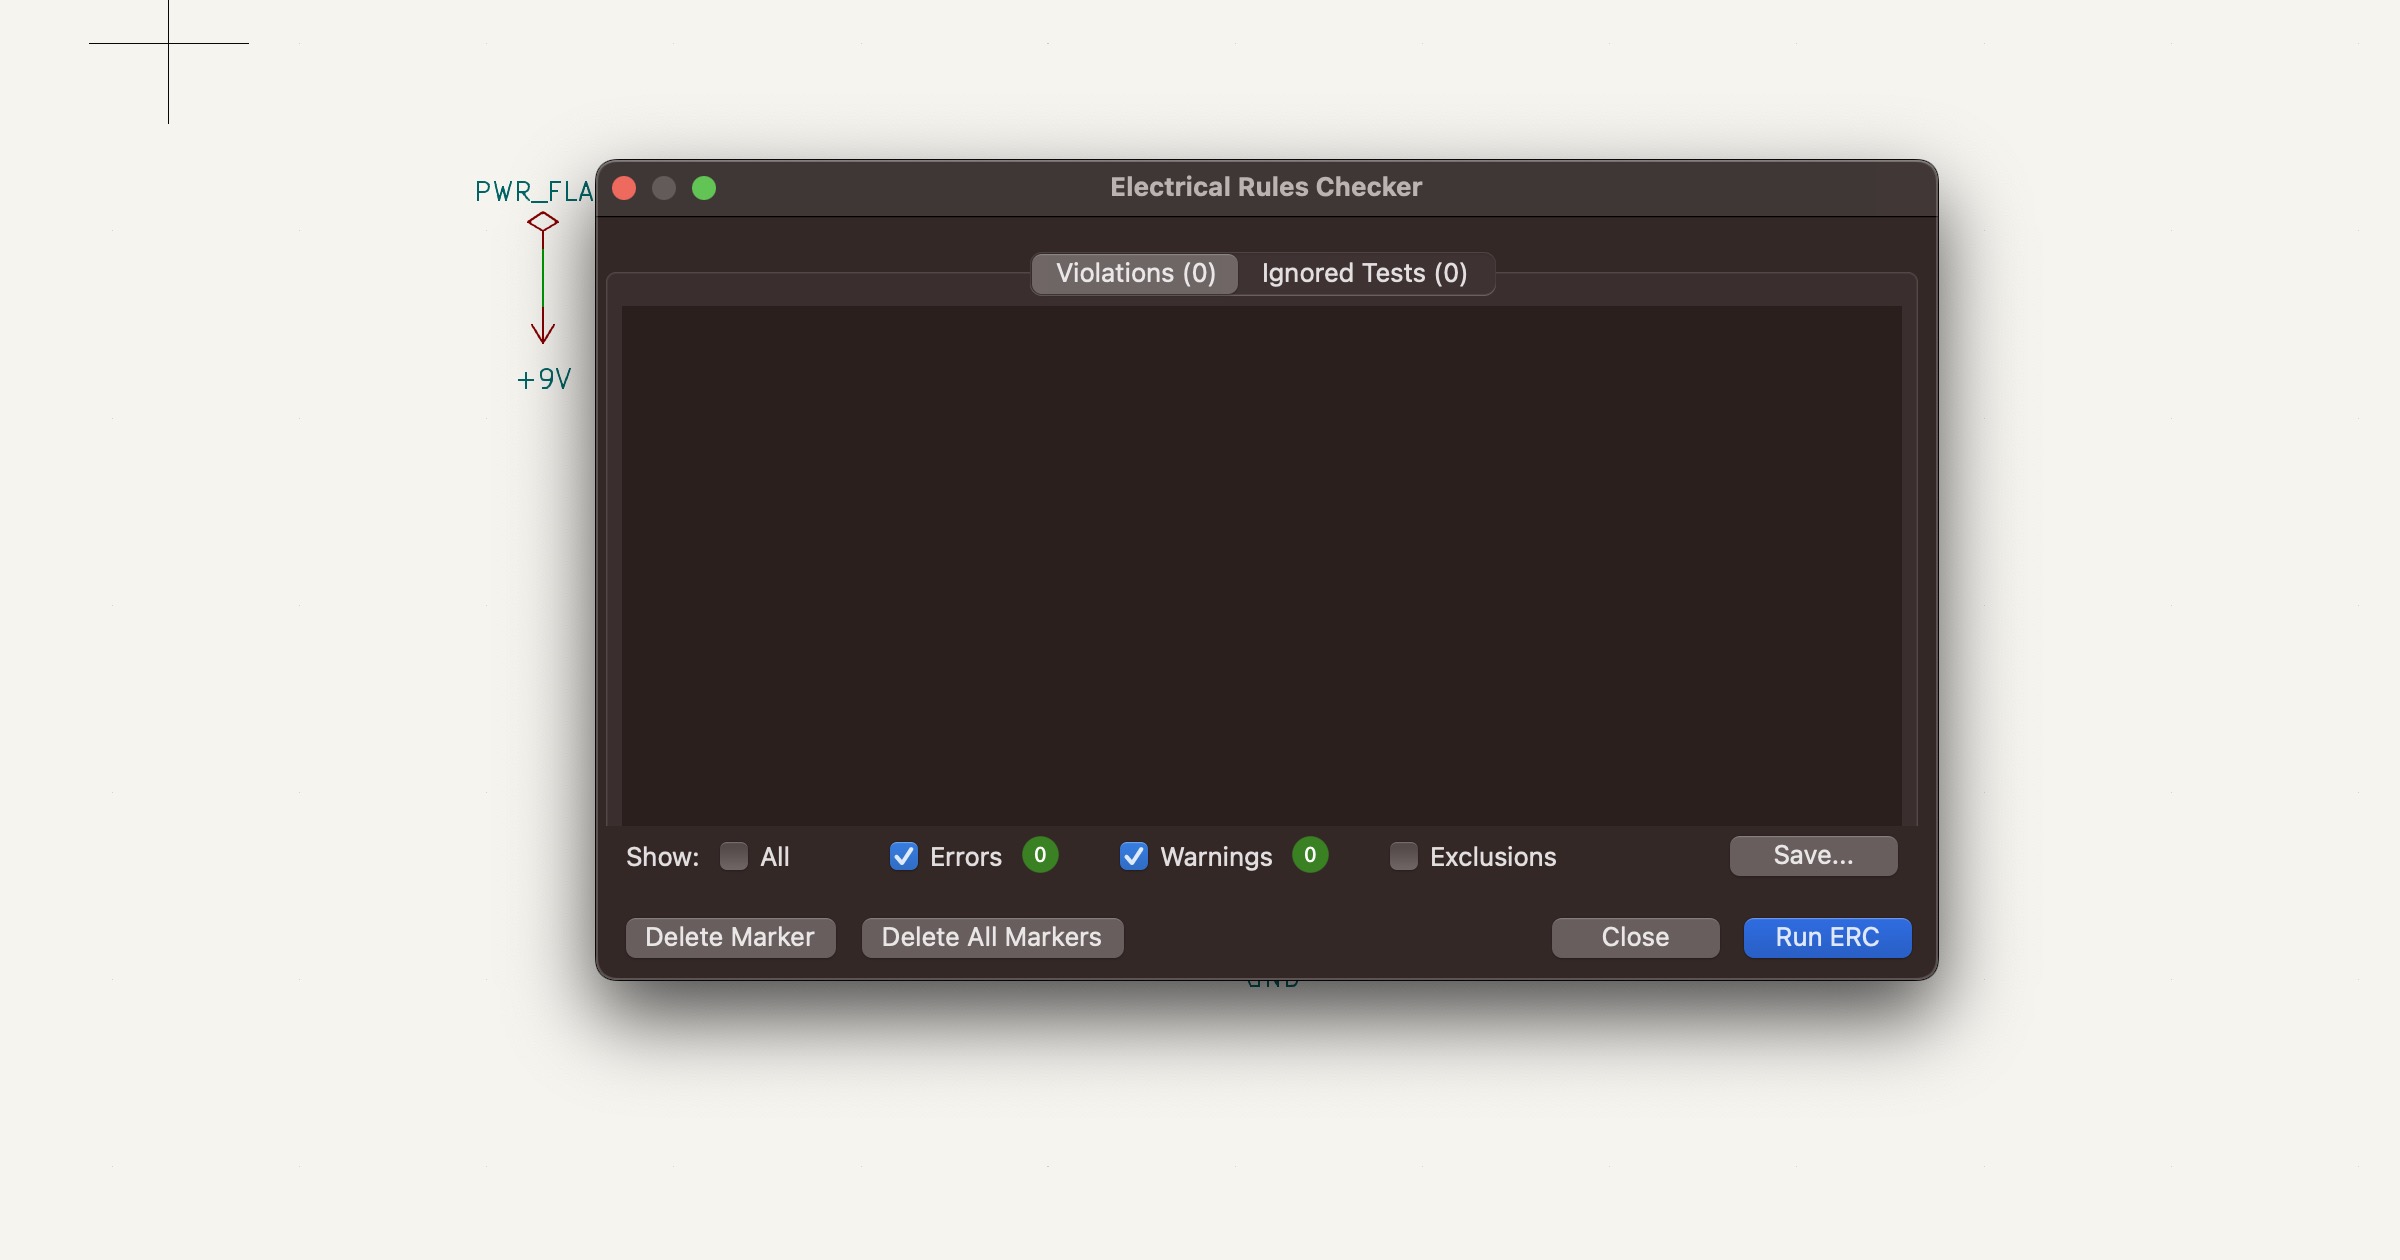The image size is (2400, 1260).
Task: Click the green zoom window button
Action: point(704,188)
